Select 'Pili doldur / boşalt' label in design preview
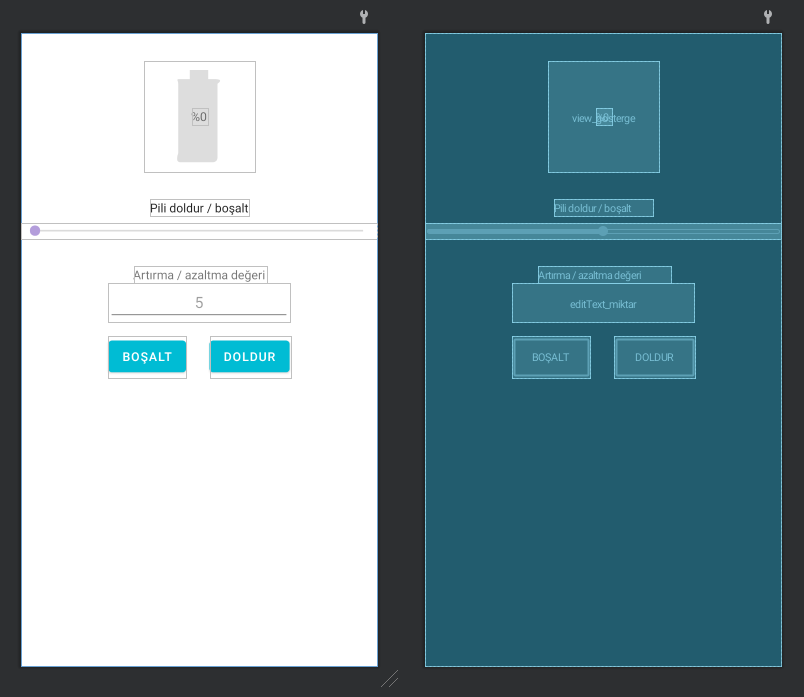The image size is (804, 697). 199,208
